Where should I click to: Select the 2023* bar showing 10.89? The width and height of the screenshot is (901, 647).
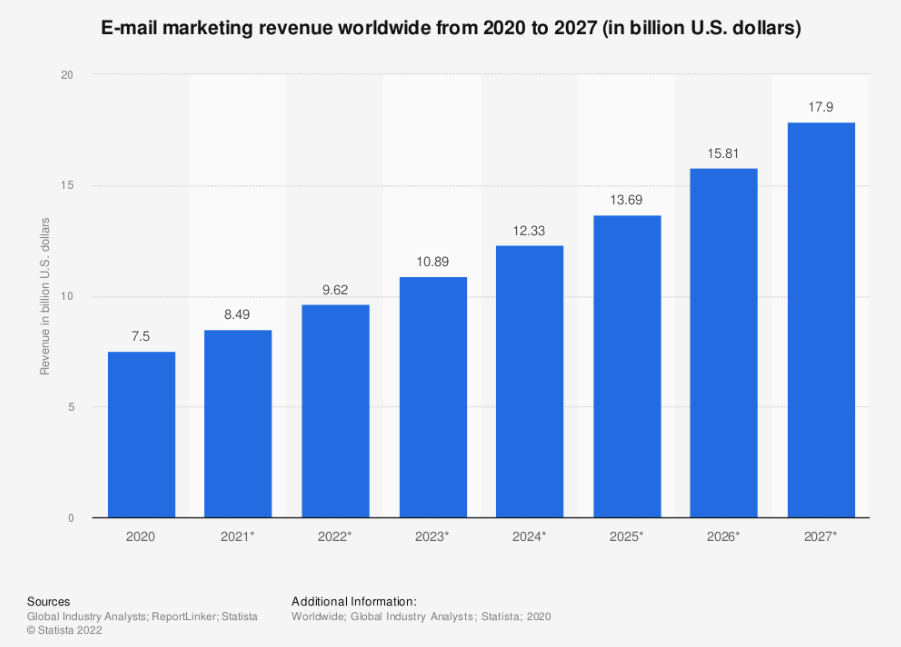coord(433,397)
